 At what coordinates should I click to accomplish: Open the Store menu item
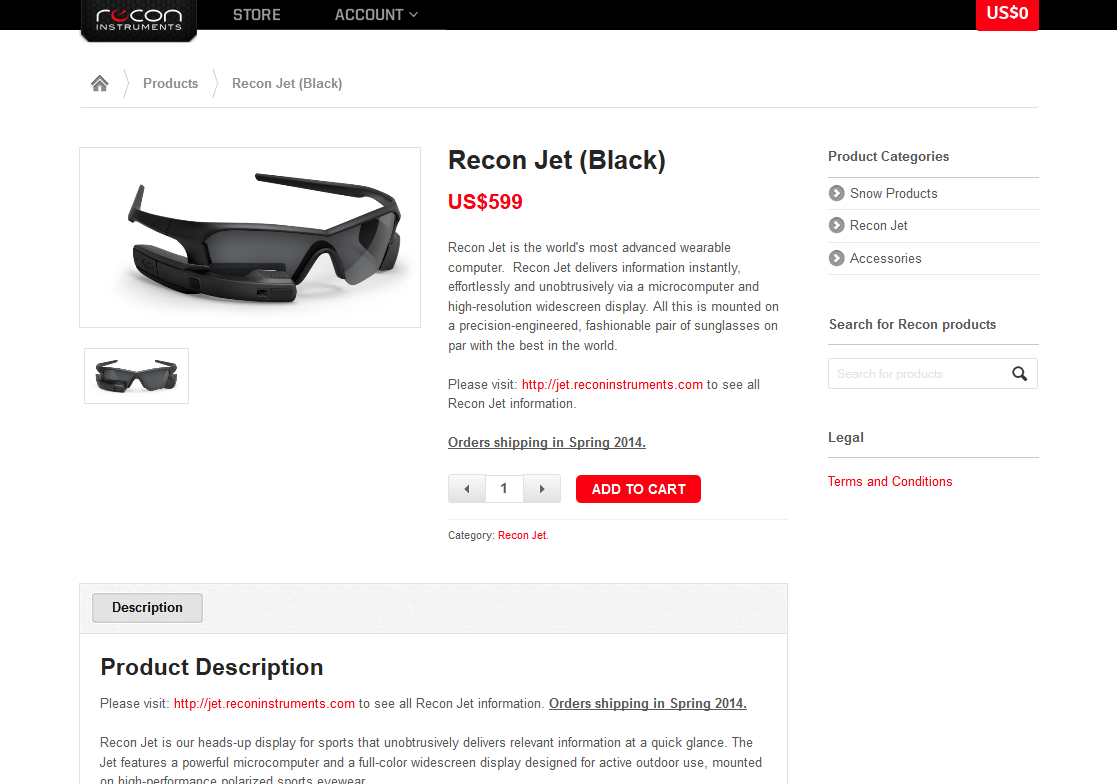click(256, 15)
